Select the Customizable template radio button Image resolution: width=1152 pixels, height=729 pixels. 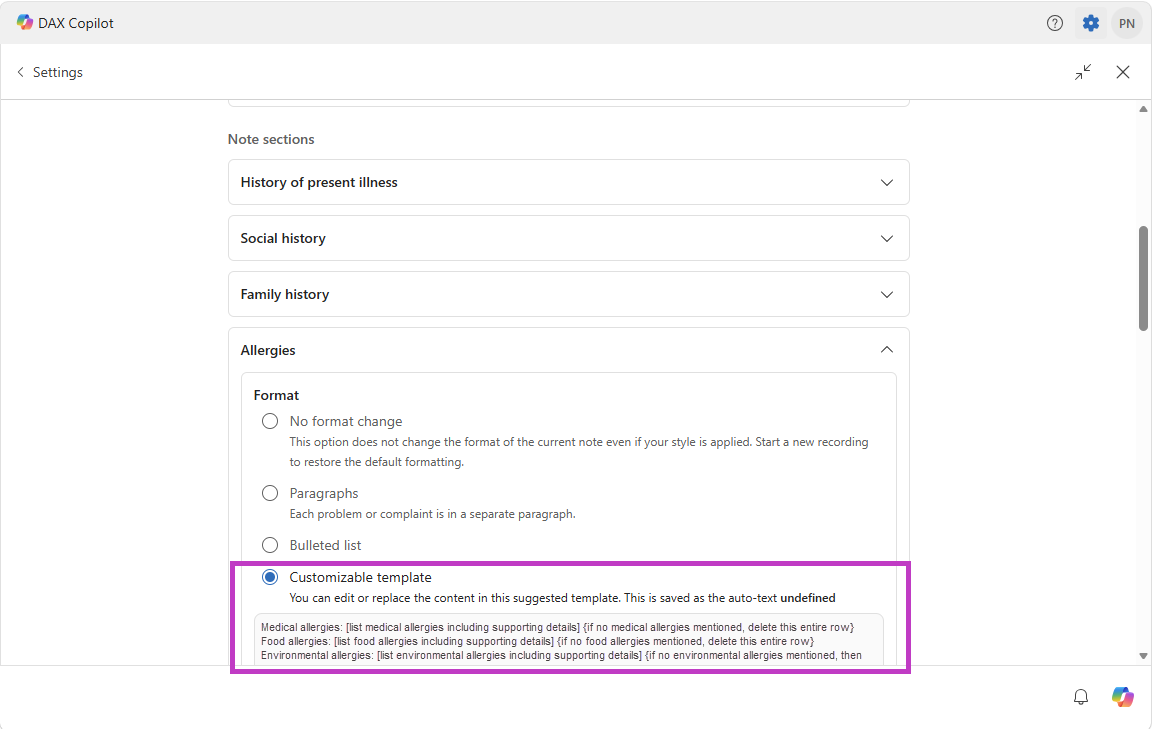(x=270, y=578)
